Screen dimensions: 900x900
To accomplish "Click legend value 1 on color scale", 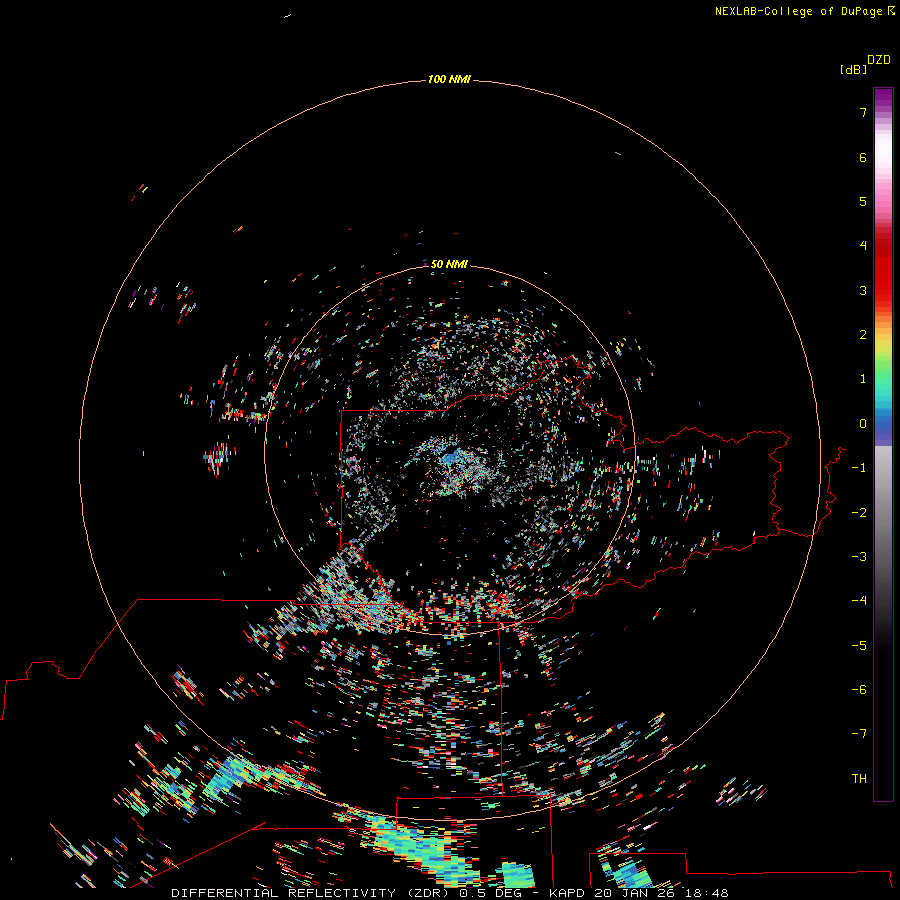I will 863,379.
